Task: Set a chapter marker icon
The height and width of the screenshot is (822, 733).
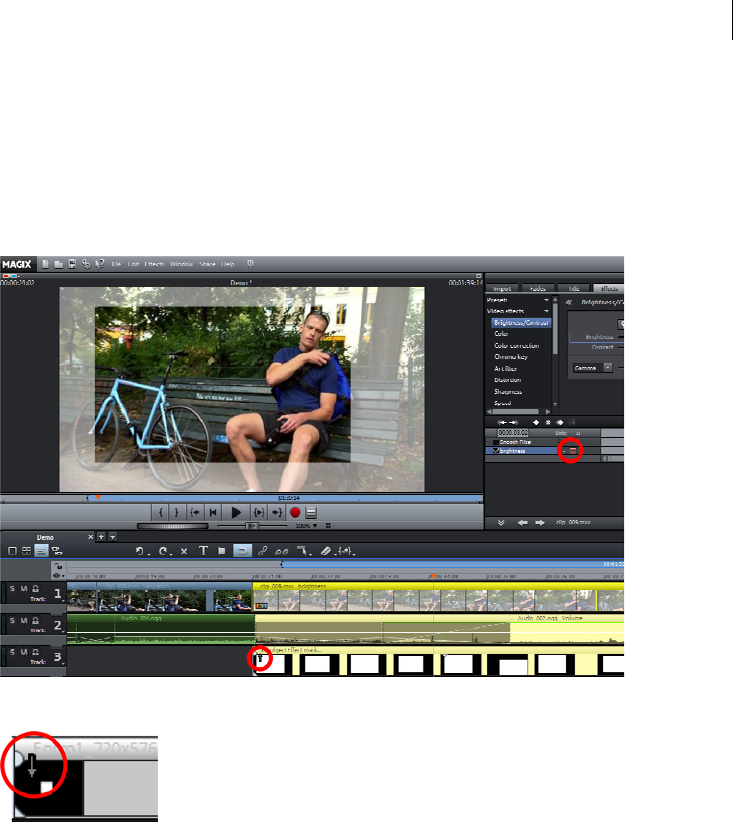Action: [x=222, y=551]
